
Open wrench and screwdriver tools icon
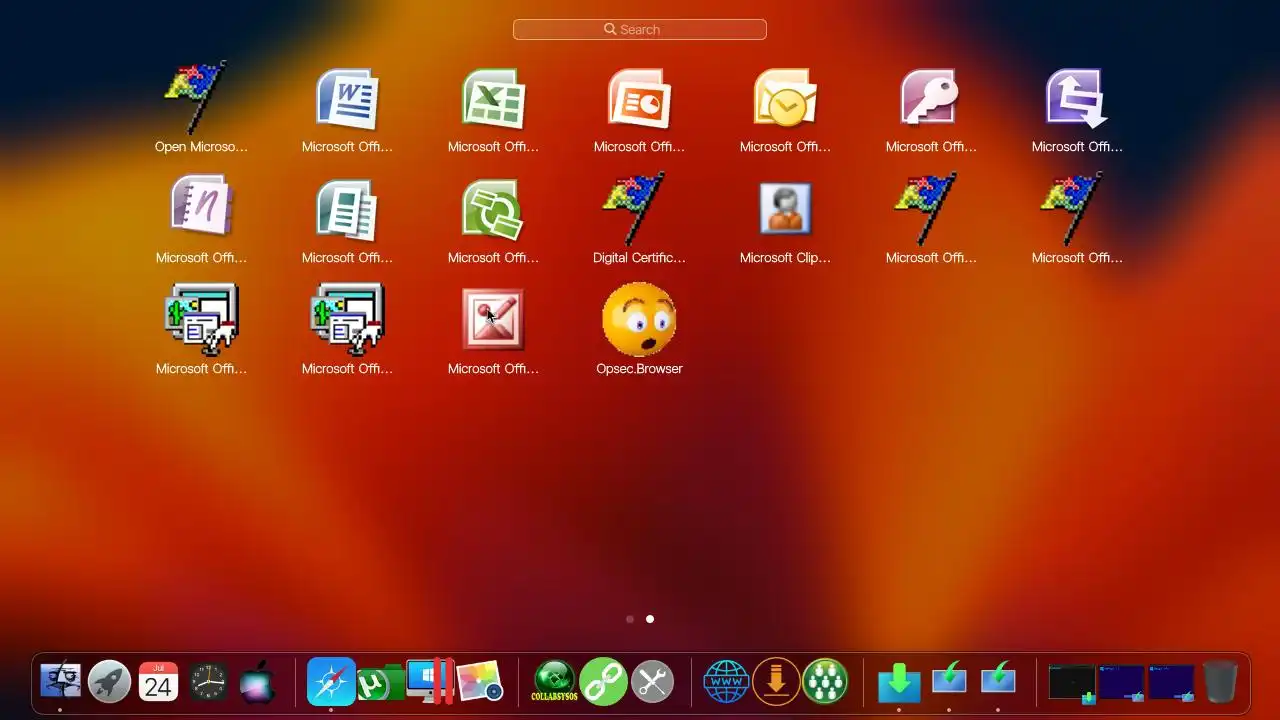point(652,682)
